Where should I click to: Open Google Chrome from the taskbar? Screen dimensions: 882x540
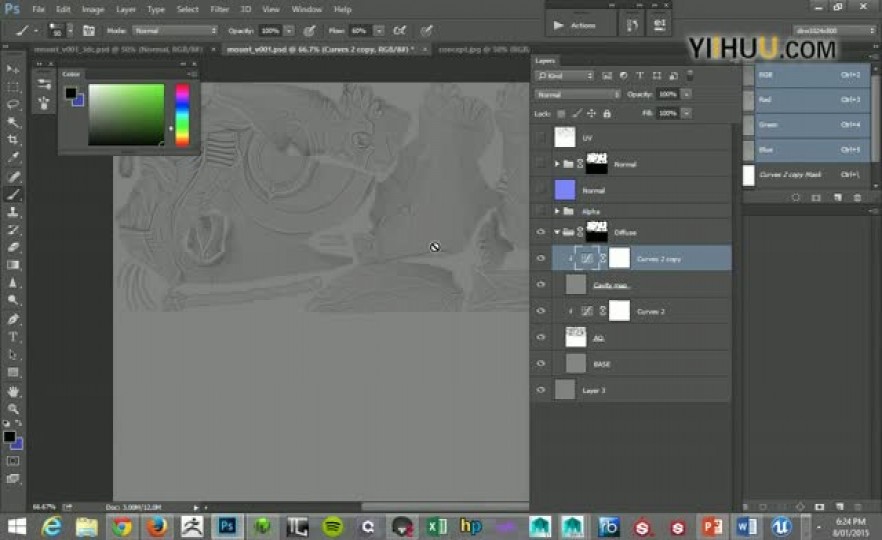pos(122,527)
